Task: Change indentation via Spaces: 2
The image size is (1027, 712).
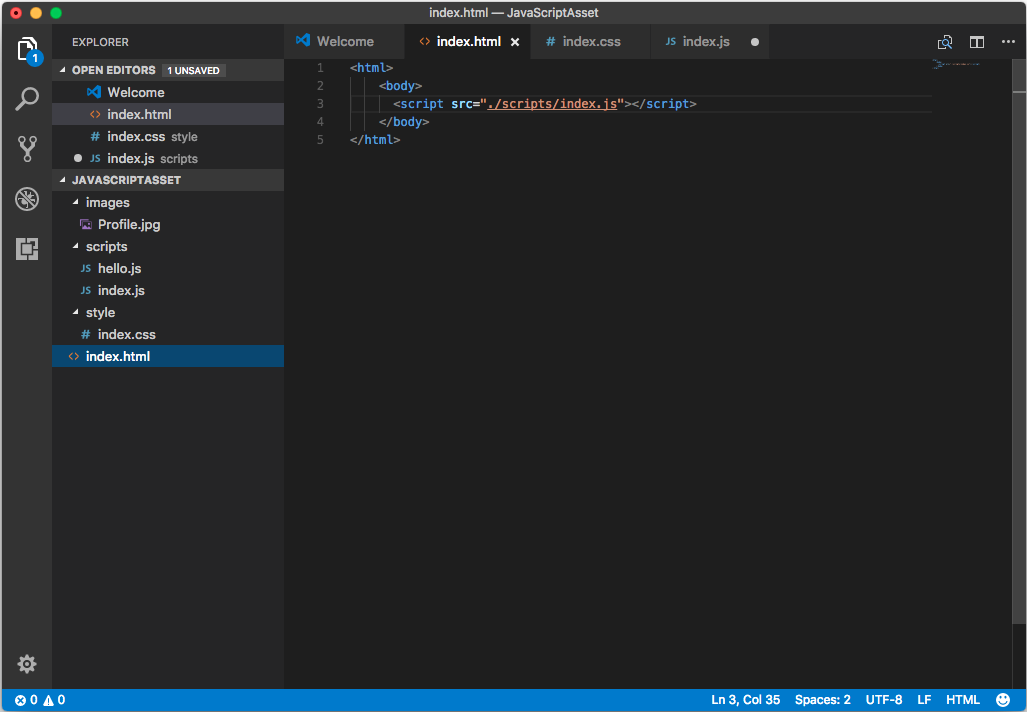Action: pyautogui.click(x=823, y=700)
